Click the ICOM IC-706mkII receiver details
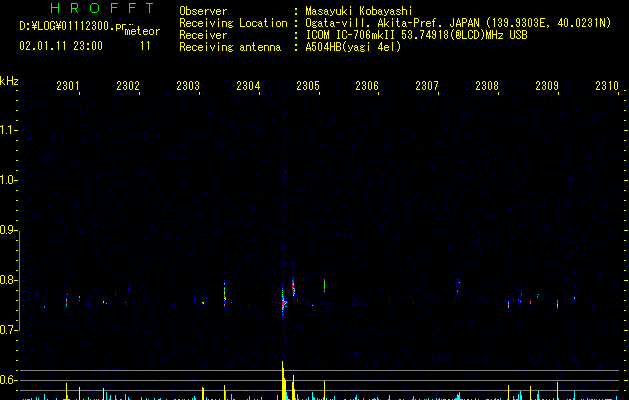This screenshot has width=629, height=400. pos(416,35)
